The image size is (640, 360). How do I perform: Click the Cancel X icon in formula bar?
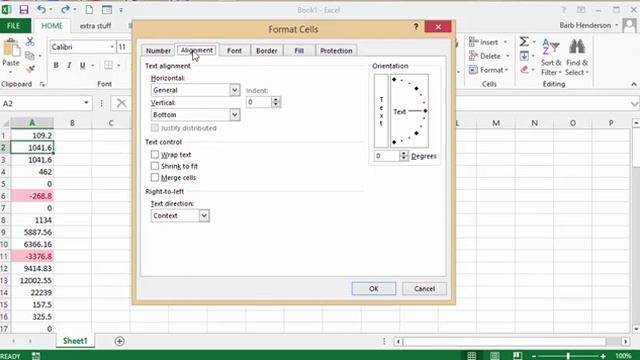click(121, 103)
